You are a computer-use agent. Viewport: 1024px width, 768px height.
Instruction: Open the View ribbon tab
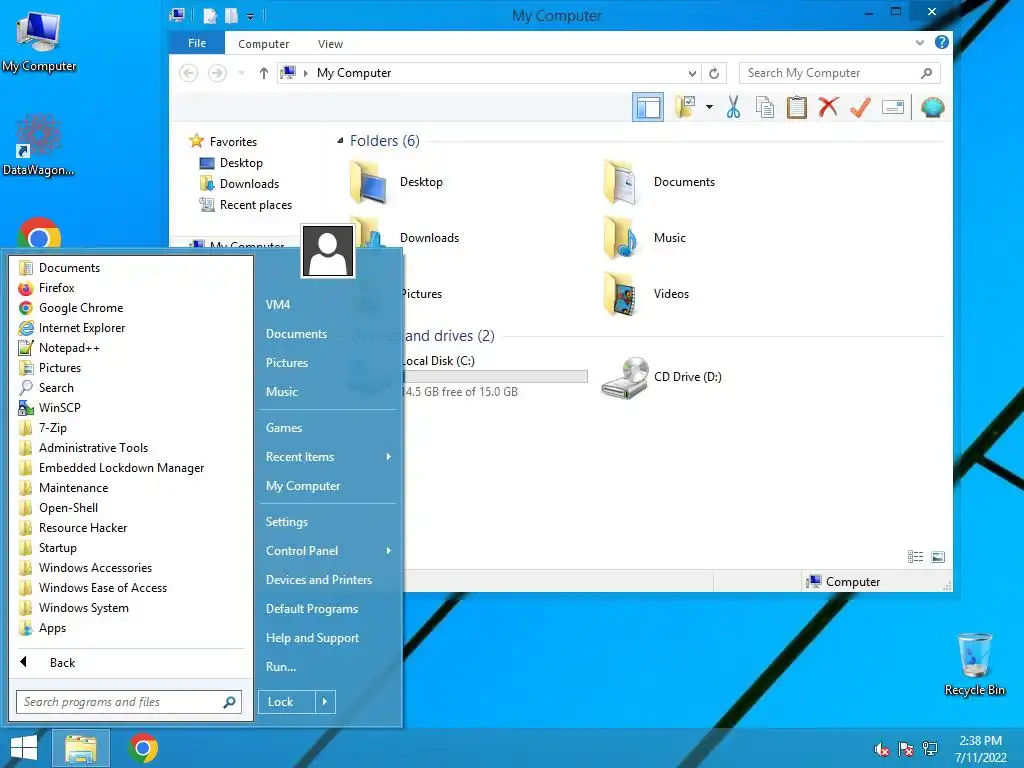[x=330, y=44]
